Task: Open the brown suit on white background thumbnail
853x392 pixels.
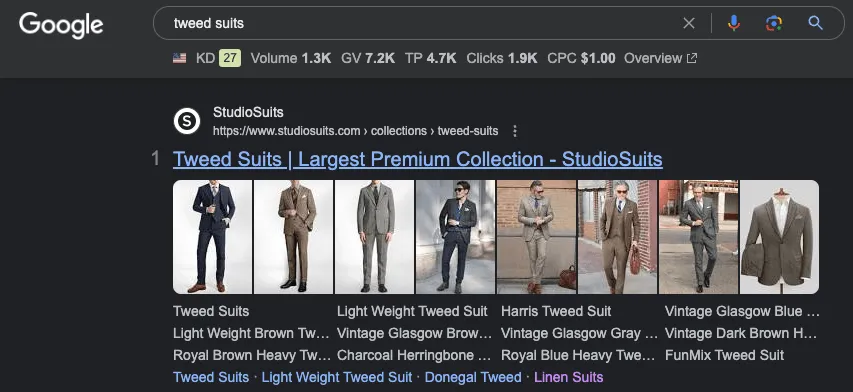Action: tap(293, 237)
